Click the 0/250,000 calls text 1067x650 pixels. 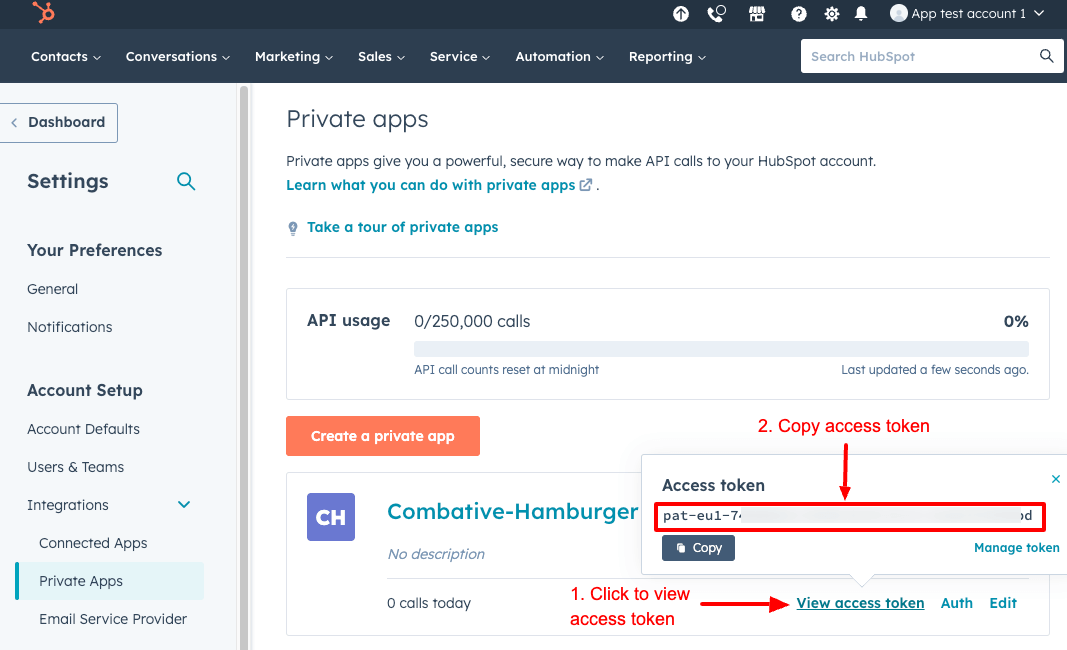pos(472,321)
